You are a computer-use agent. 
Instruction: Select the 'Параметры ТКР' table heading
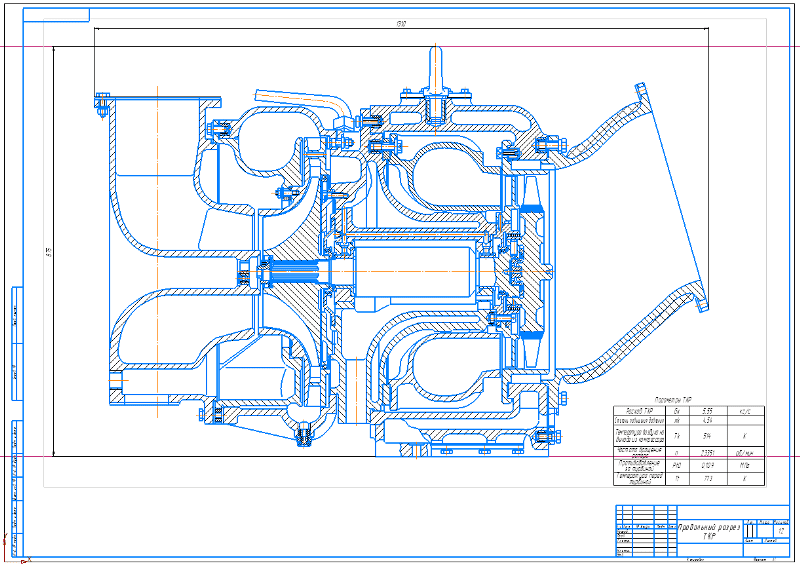pos(673,400)
